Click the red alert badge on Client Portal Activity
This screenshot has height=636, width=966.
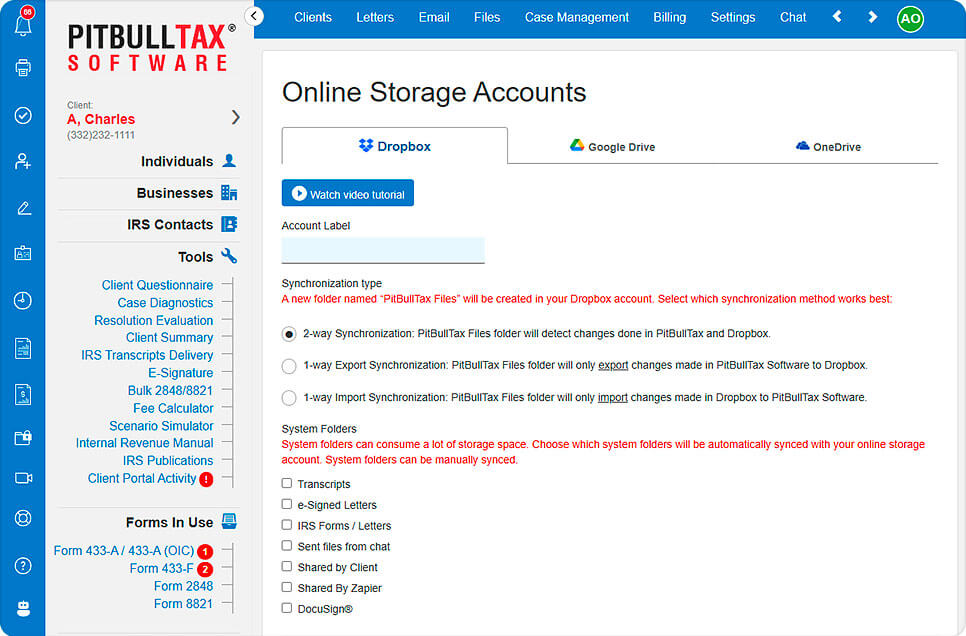point(206,479)
